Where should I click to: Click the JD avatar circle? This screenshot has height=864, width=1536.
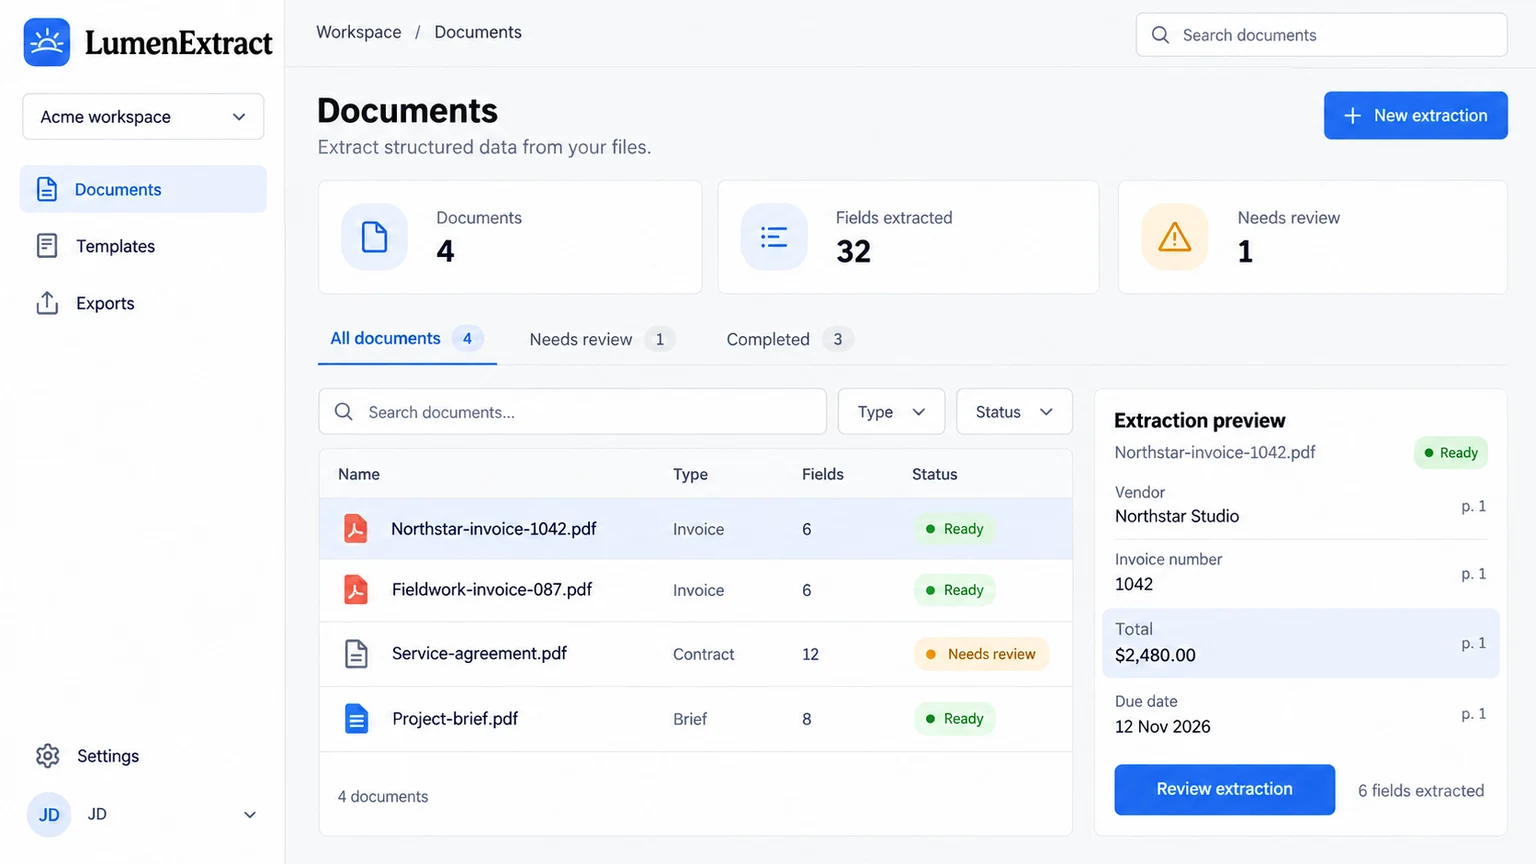pyautogui.click(x=49, y=815)
